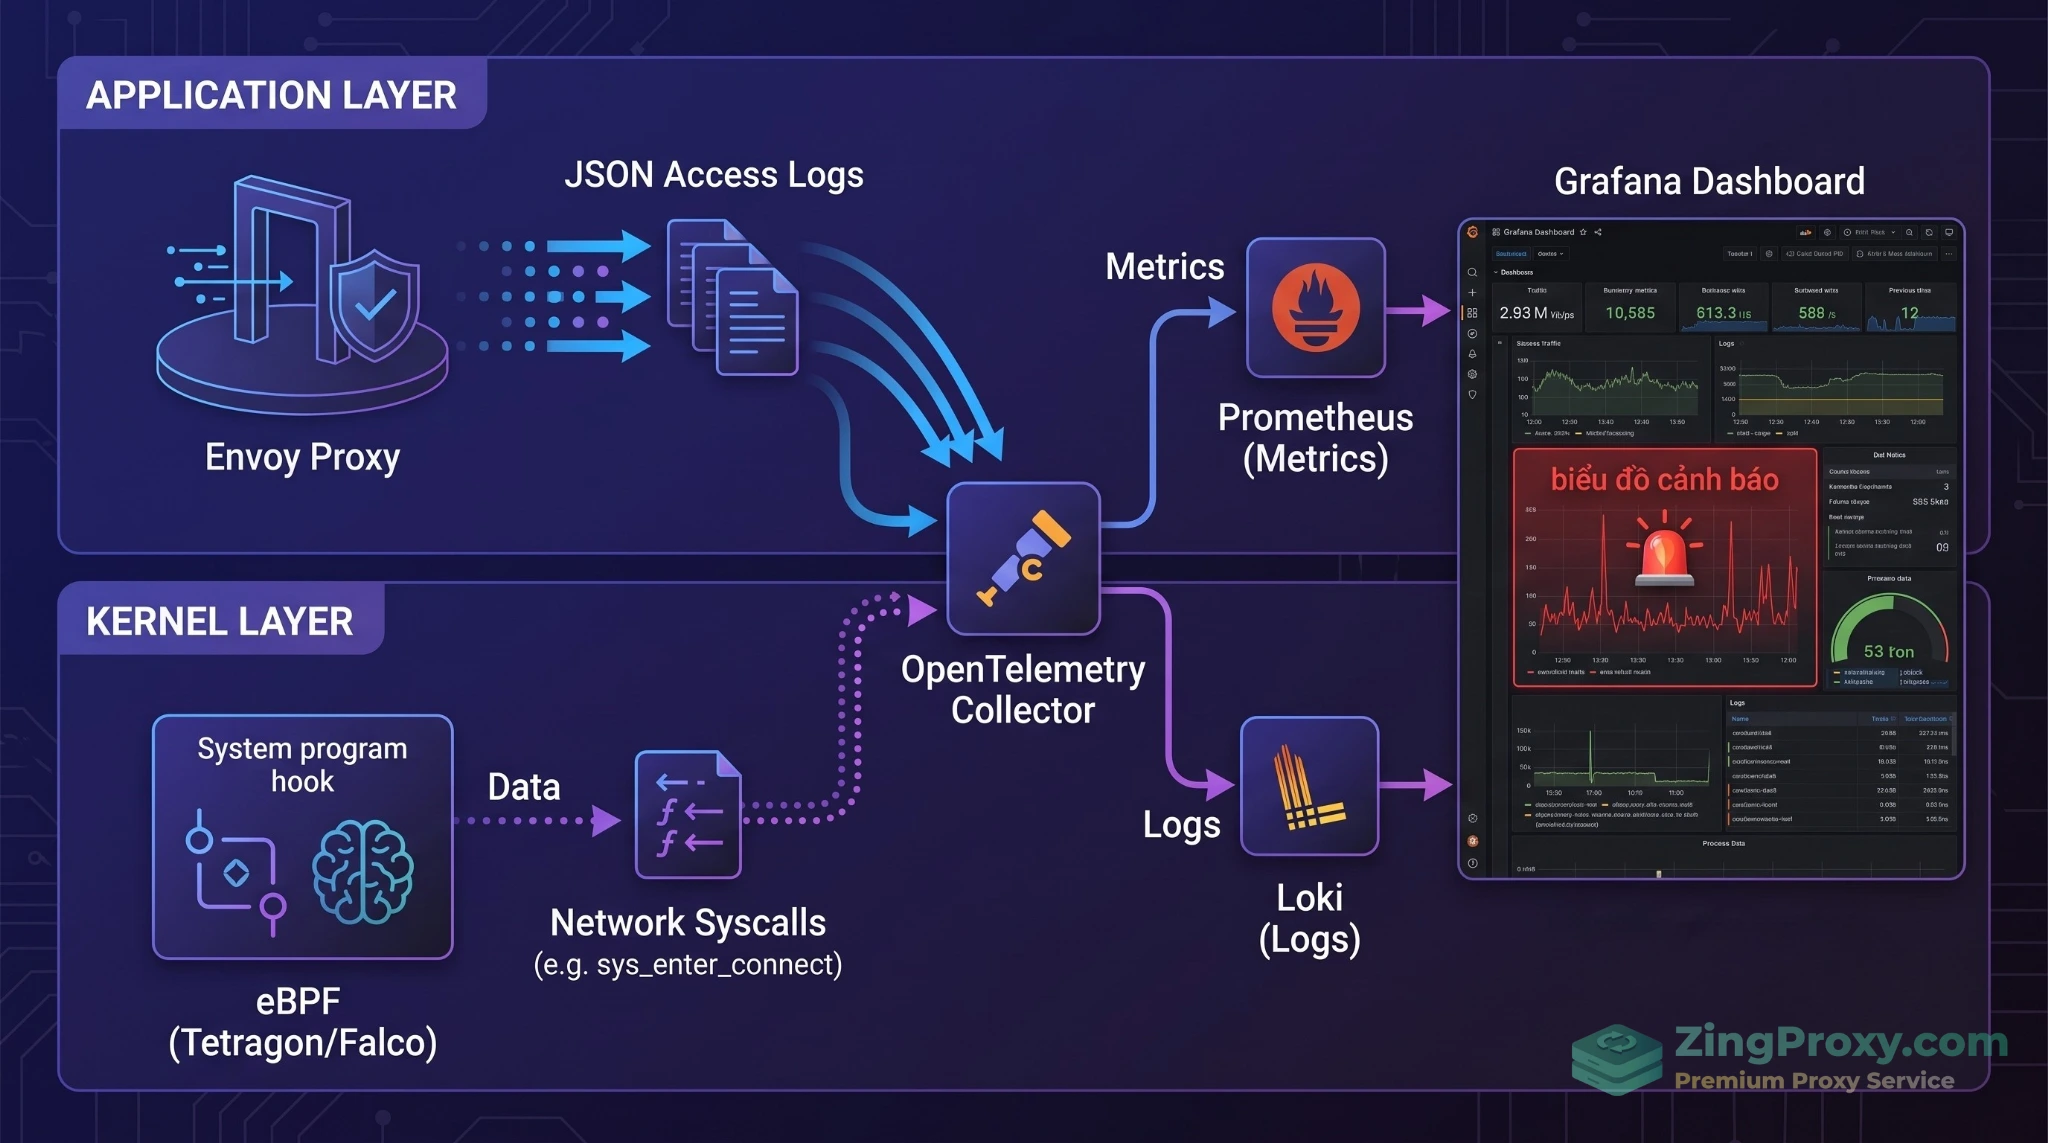
Task: Click the first row in the Logs table
Action: coord(1840,733)
